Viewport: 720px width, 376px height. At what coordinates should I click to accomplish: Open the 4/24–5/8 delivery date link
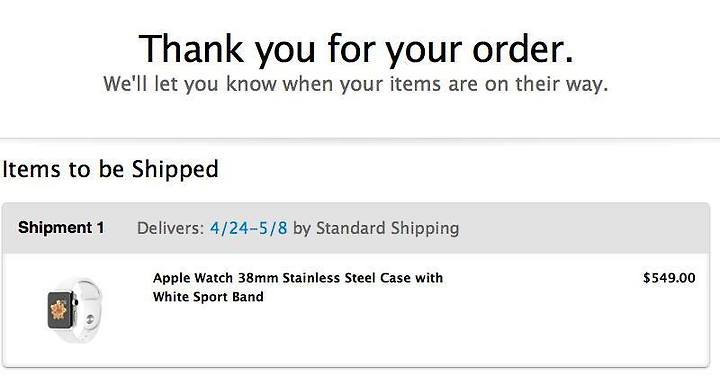tap(248, 228)
